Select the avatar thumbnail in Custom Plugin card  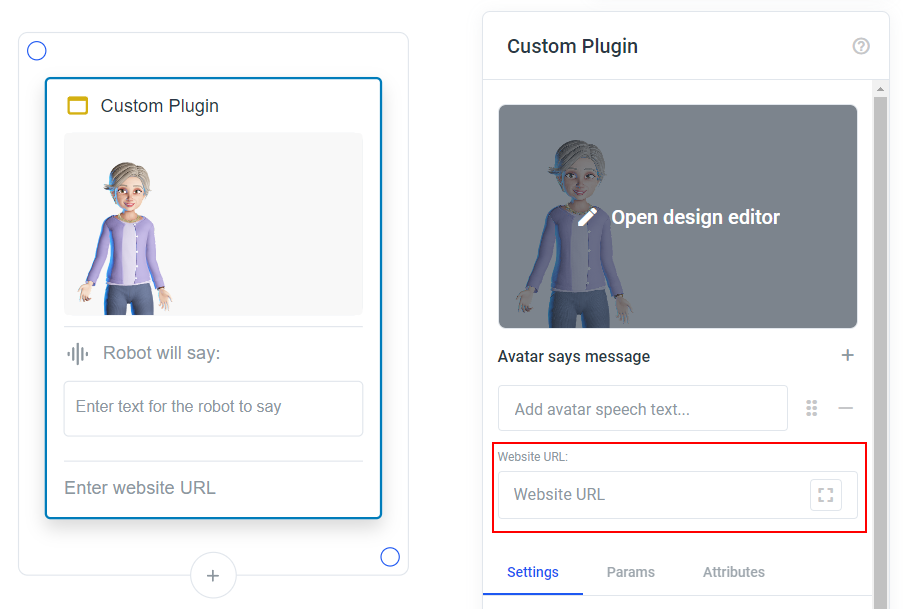pos(213,224)
